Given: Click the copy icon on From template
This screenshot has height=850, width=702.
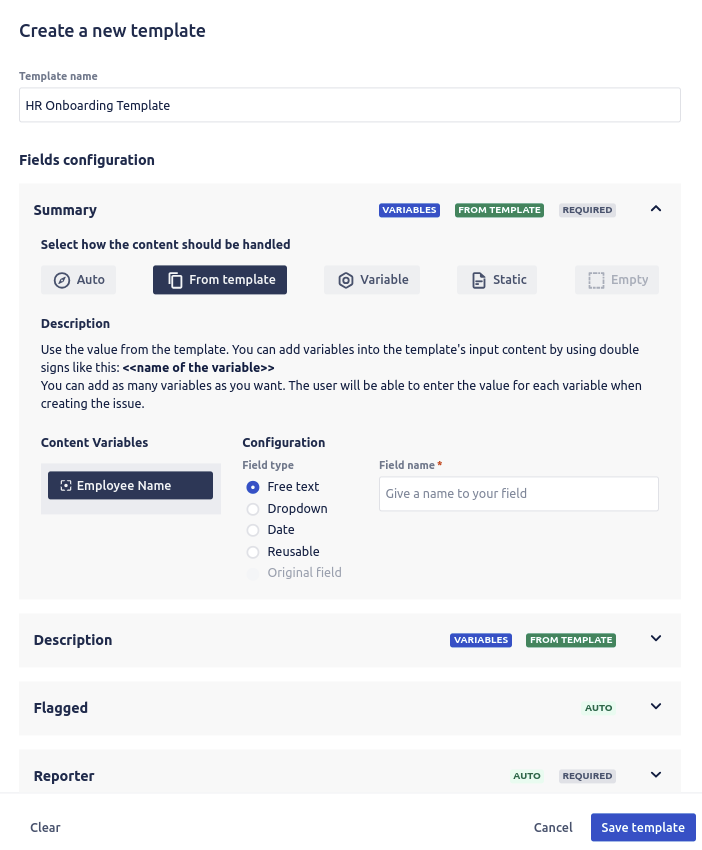Looking at the screenshot, I should (x=175, y=280).
